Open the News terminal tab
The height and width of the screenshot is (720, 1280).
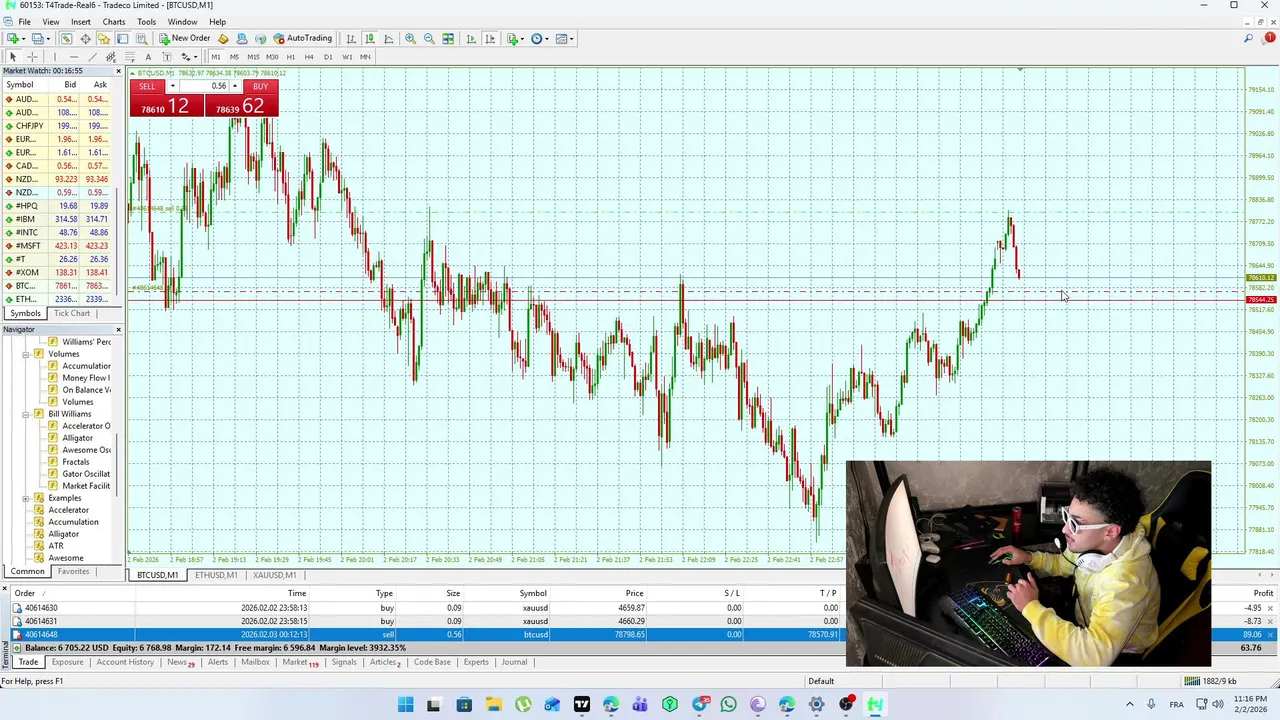[x=180, y=663]
